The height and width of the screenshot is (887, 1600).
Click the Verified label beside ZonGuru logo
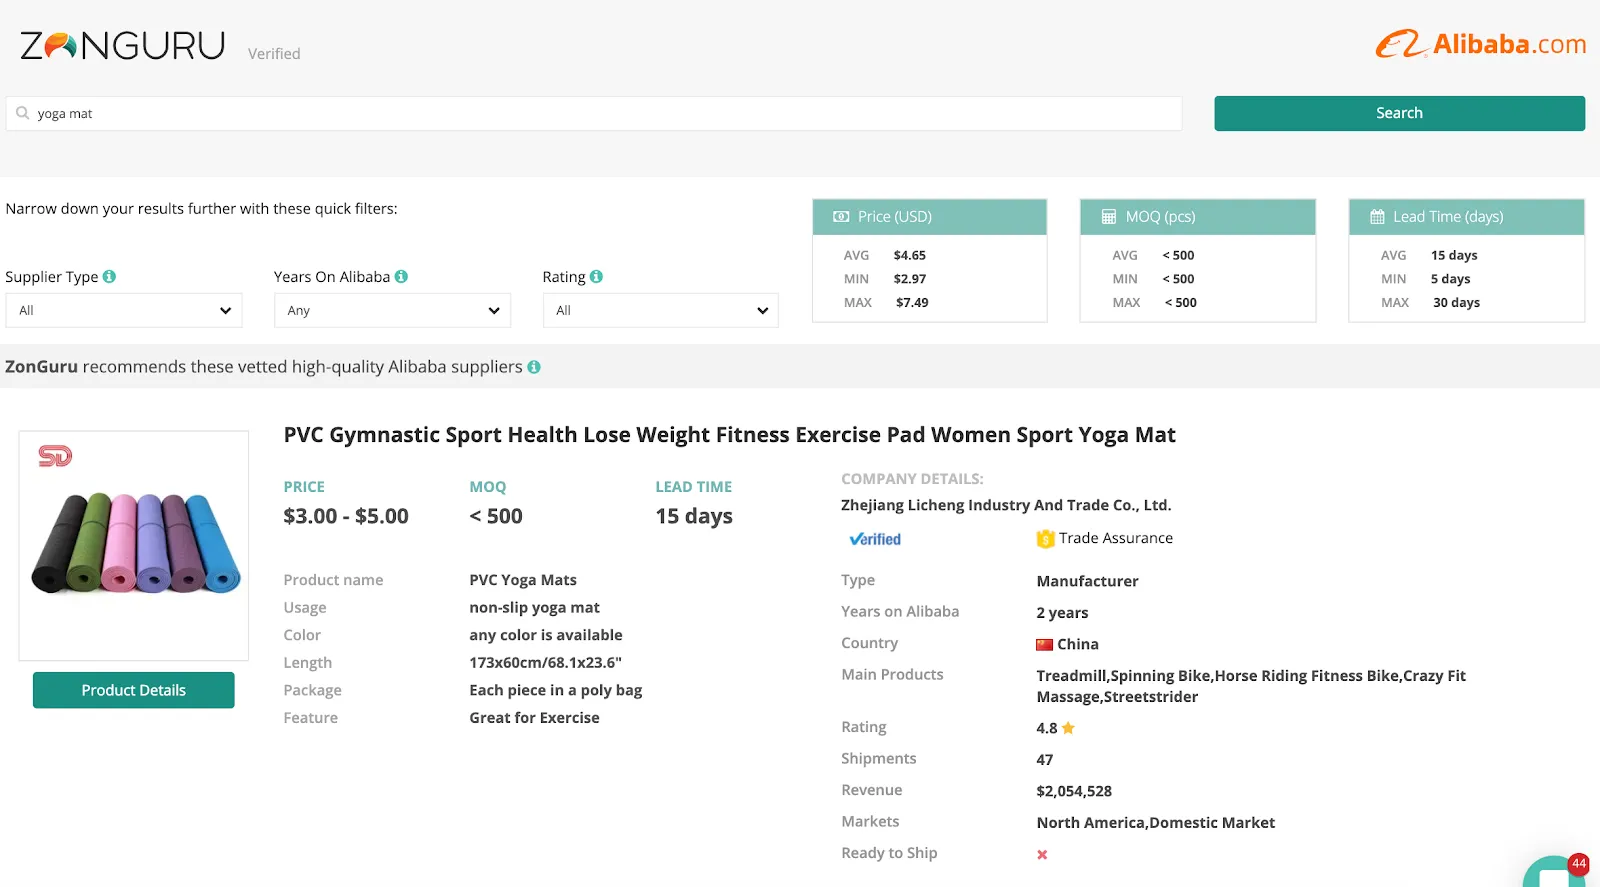pyautogui.click(x=274, y=54)
